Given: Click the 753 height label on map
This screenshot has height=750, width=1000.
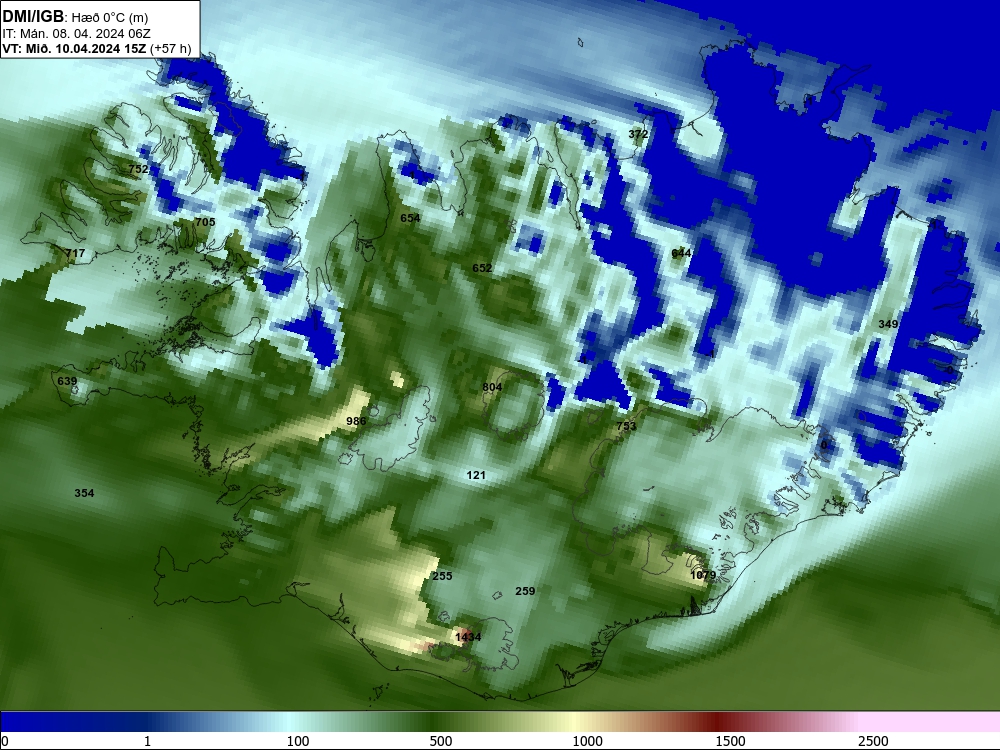Looking at the screenshot, I should pyautogui.click(x=626, y=426).
